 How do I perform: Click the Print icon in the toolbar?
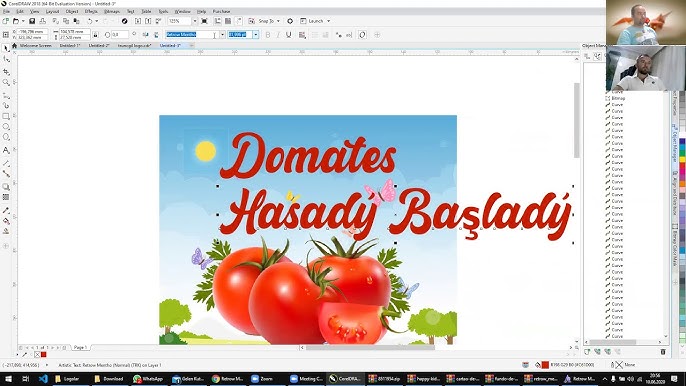click(x=42, y=21)
